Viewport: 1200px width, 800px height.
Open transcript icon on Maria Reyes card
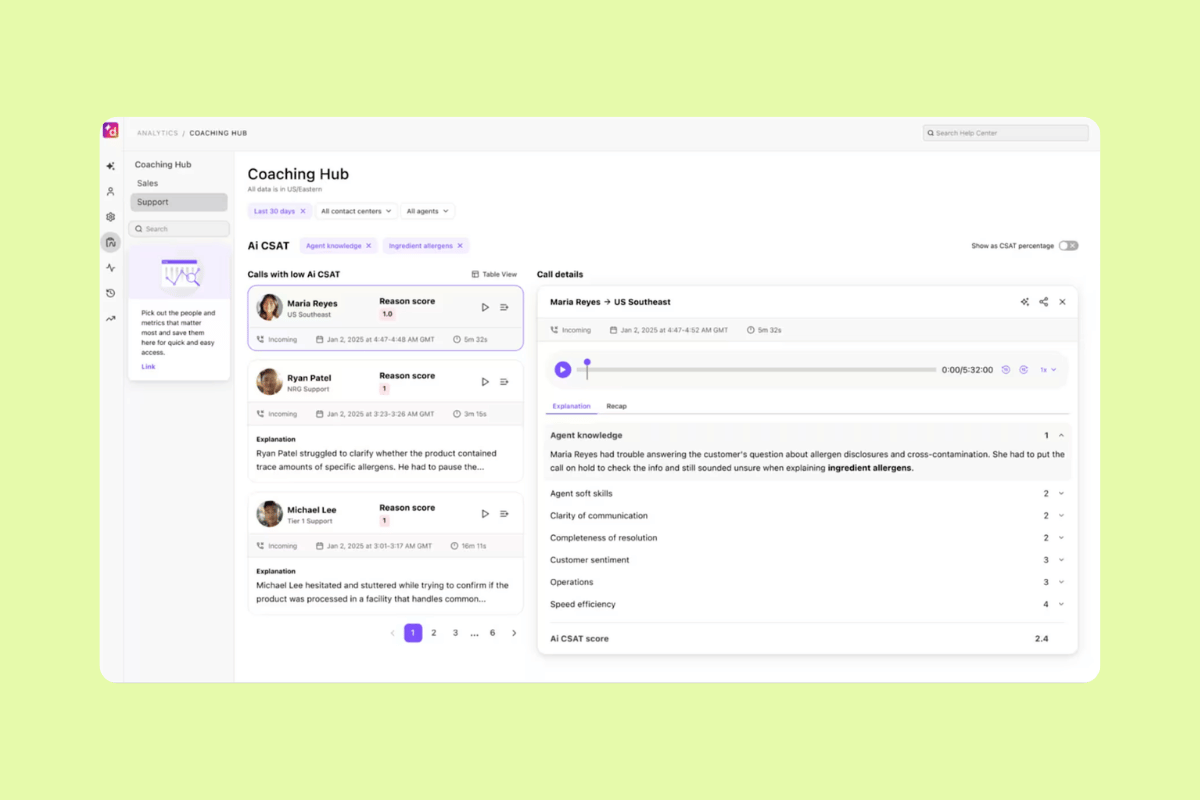coord(504,307)
